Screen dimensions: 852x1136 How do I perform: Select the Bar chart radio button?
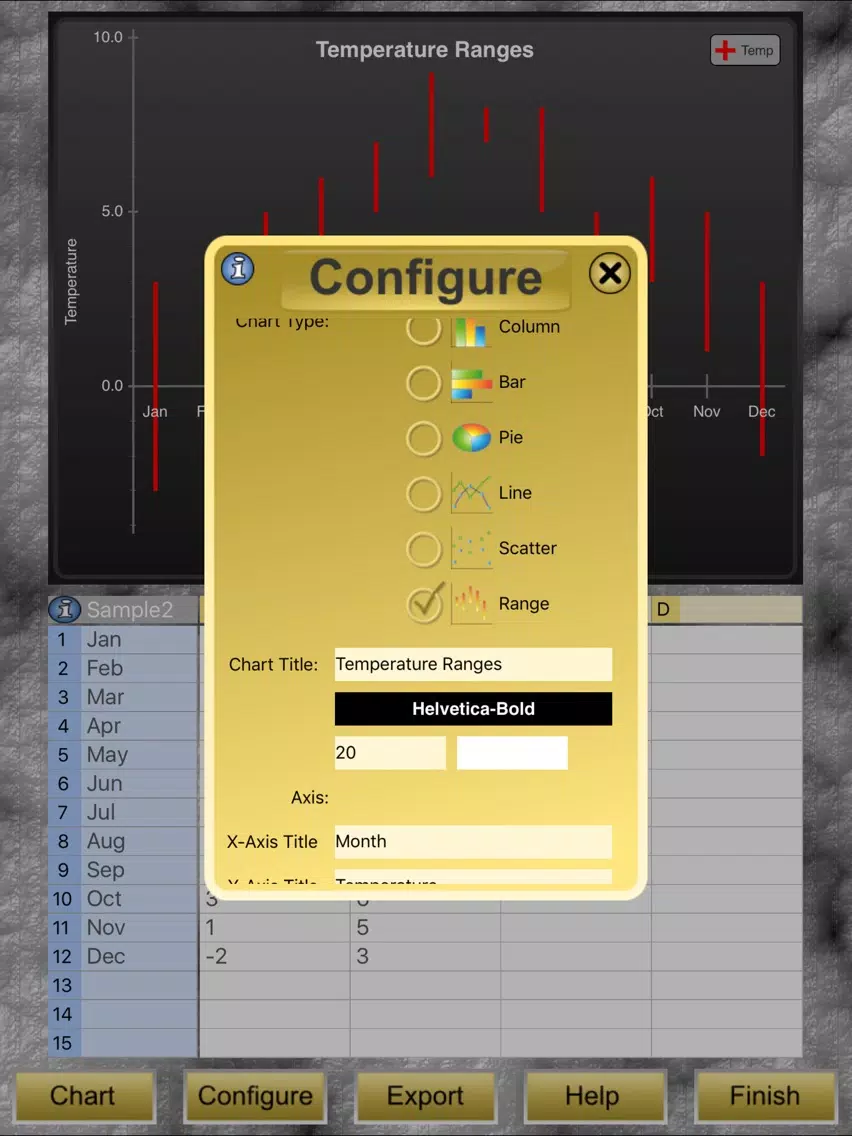pyautogui.click(x=424, y=383)
